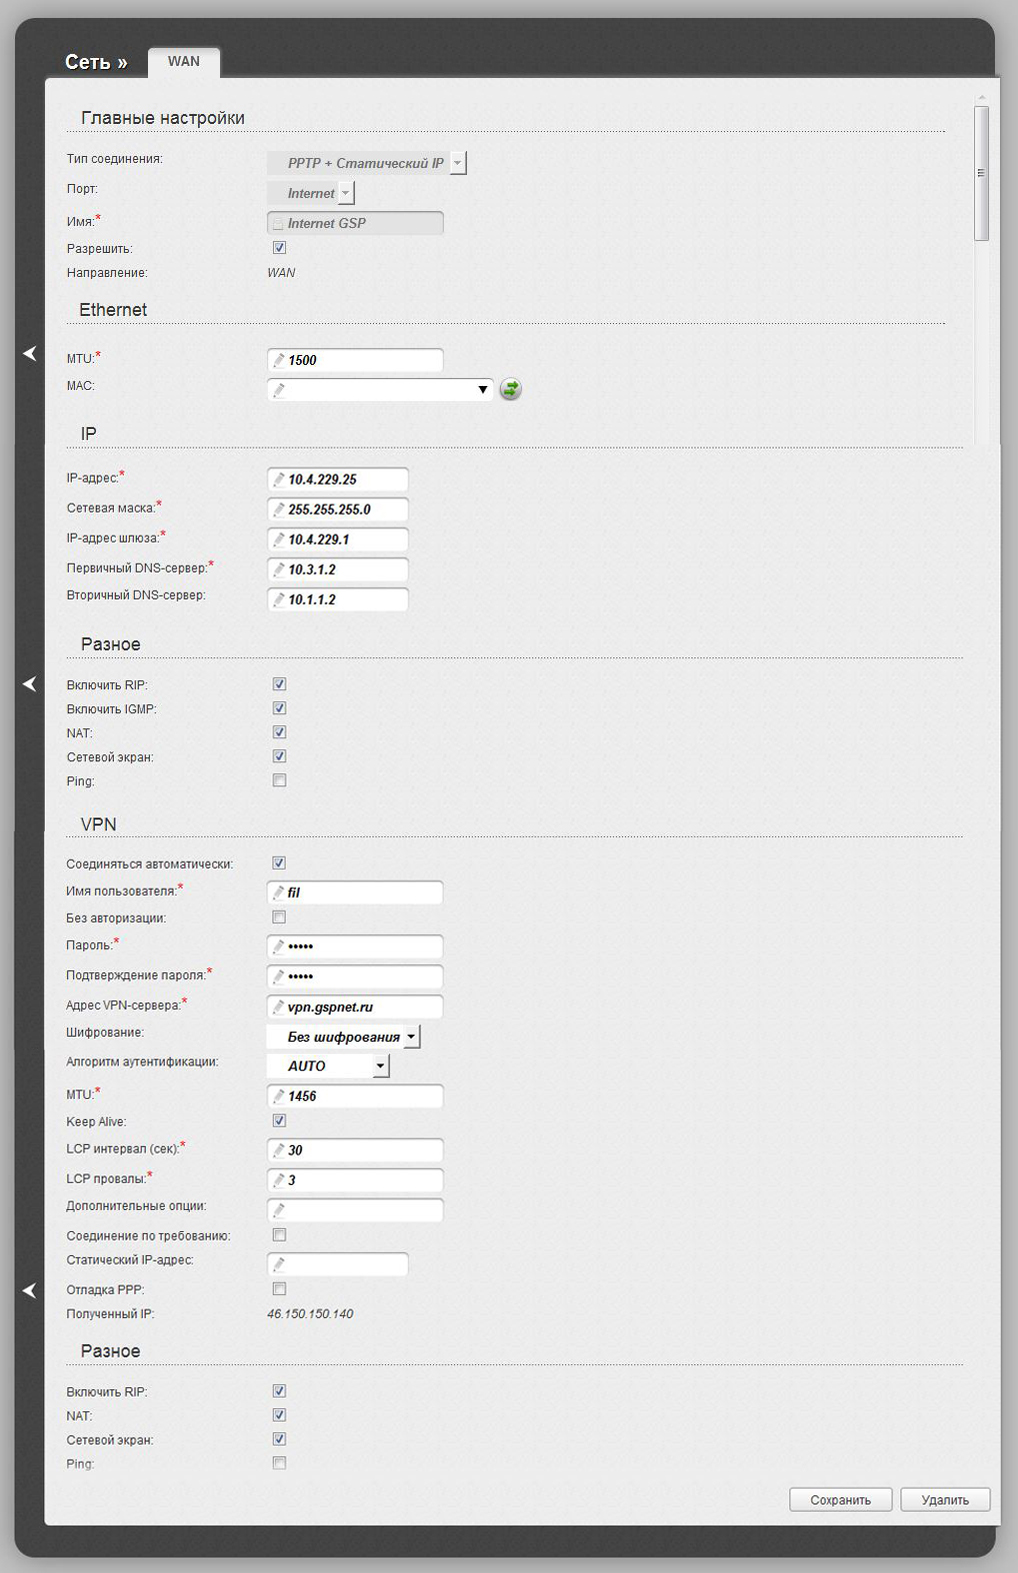1018x1573 pixels.
Task: Click the IP-адрес input field
Action: (338, 480)
